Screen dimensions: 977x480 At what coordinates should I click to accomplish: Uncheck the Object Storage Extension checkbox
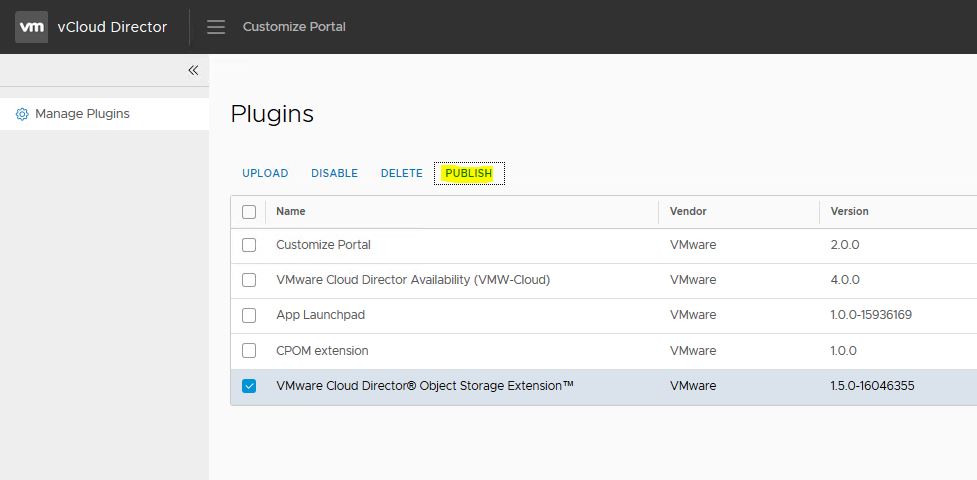(249, 386)
